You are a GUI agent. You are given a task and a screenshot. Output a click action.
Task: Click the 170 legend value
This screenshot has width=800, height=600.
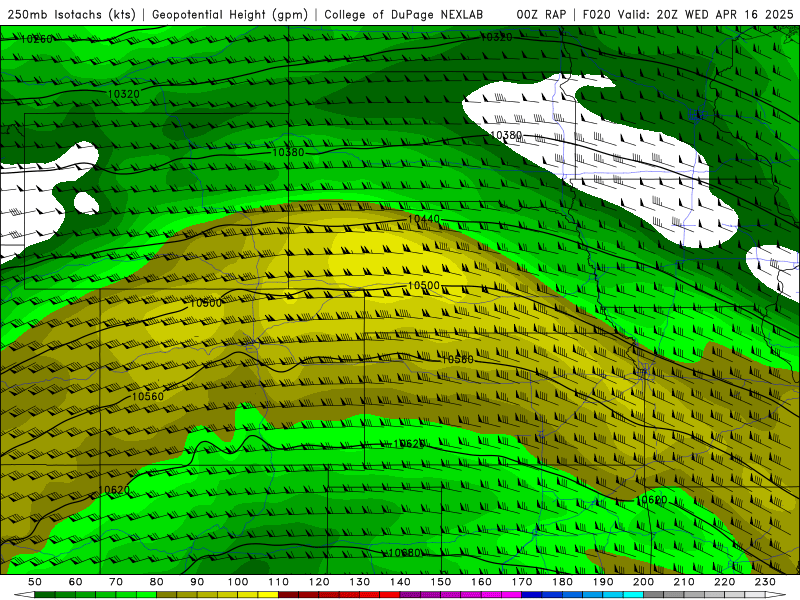point(522,582)
